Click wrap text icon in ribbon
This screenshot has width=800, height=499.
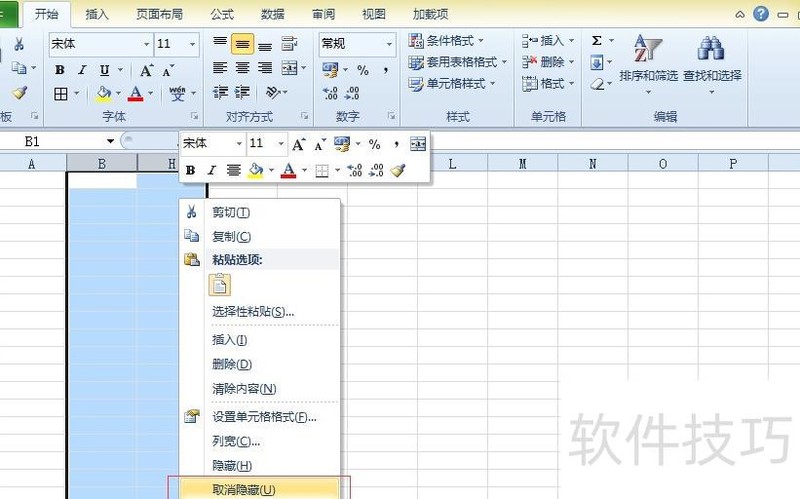coord(289,44)
